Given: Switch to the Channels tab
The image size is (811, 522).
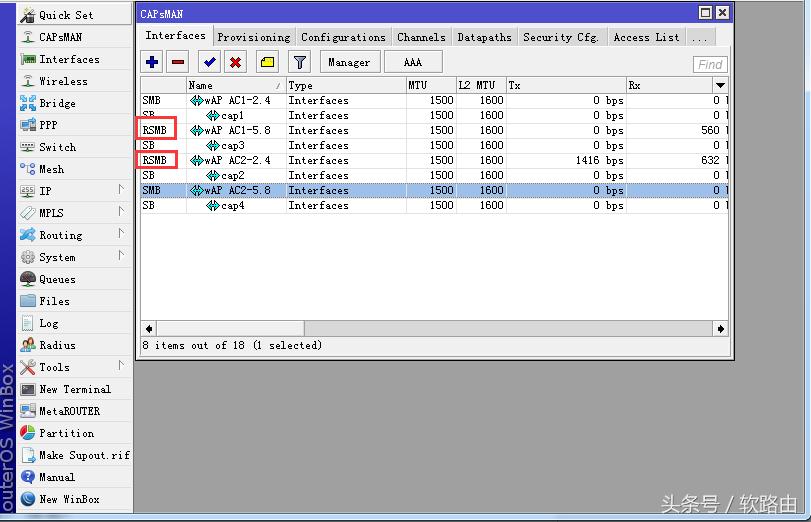Looking at the screenshot, I should (422, 37).
